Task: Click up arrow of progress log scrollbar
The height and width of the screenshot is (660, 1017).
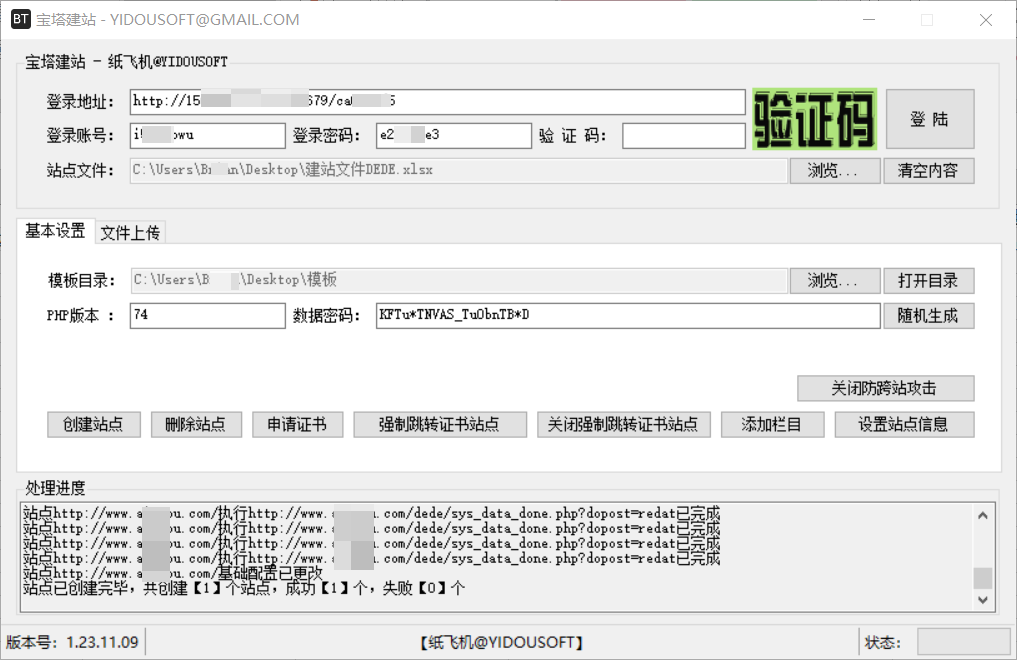Action: click(983, 515)
